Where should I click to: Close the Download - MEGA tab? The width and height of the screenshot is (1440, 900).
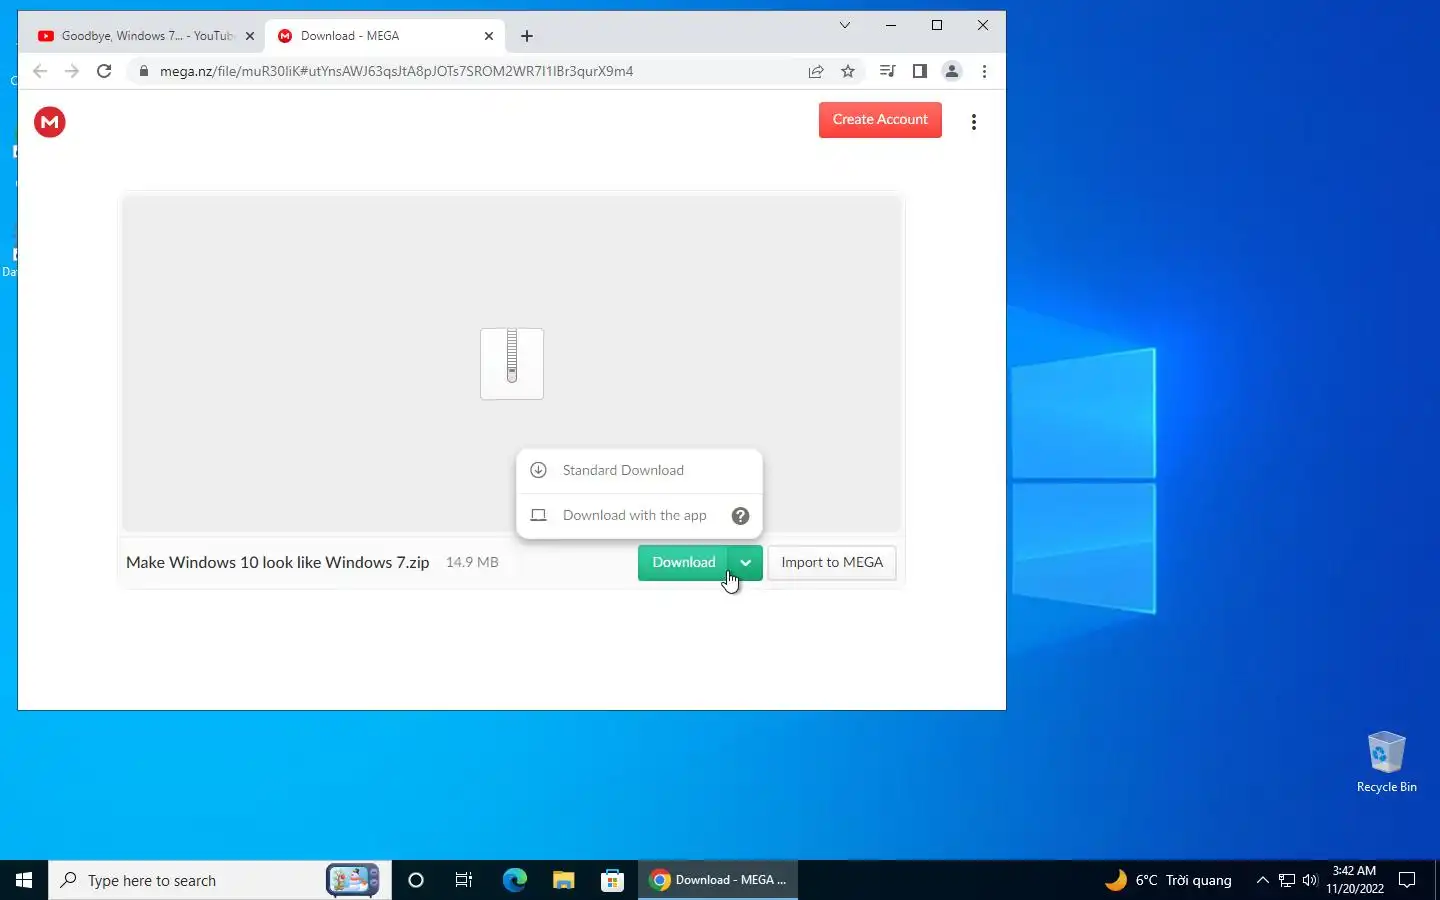[x=489, y=36]
